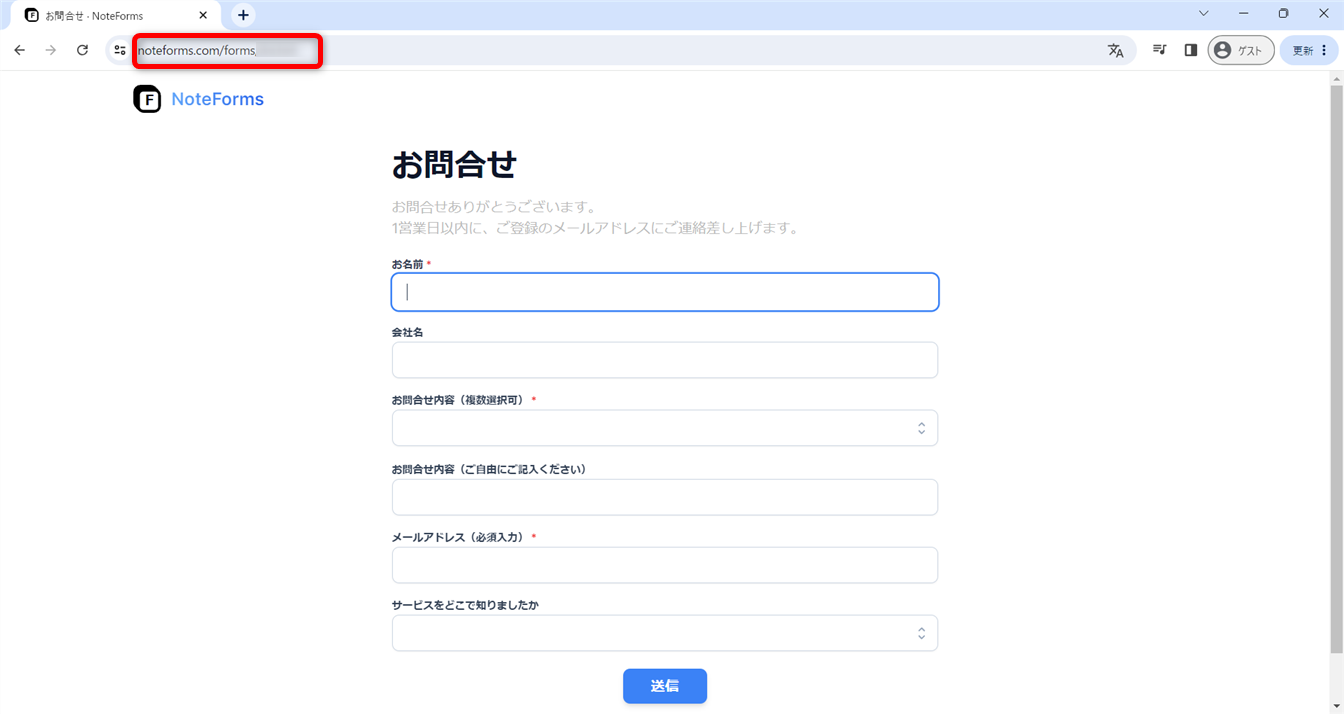Click the 送信 submit button
This screenshot has width=1344, height=714.
point(664,686)
